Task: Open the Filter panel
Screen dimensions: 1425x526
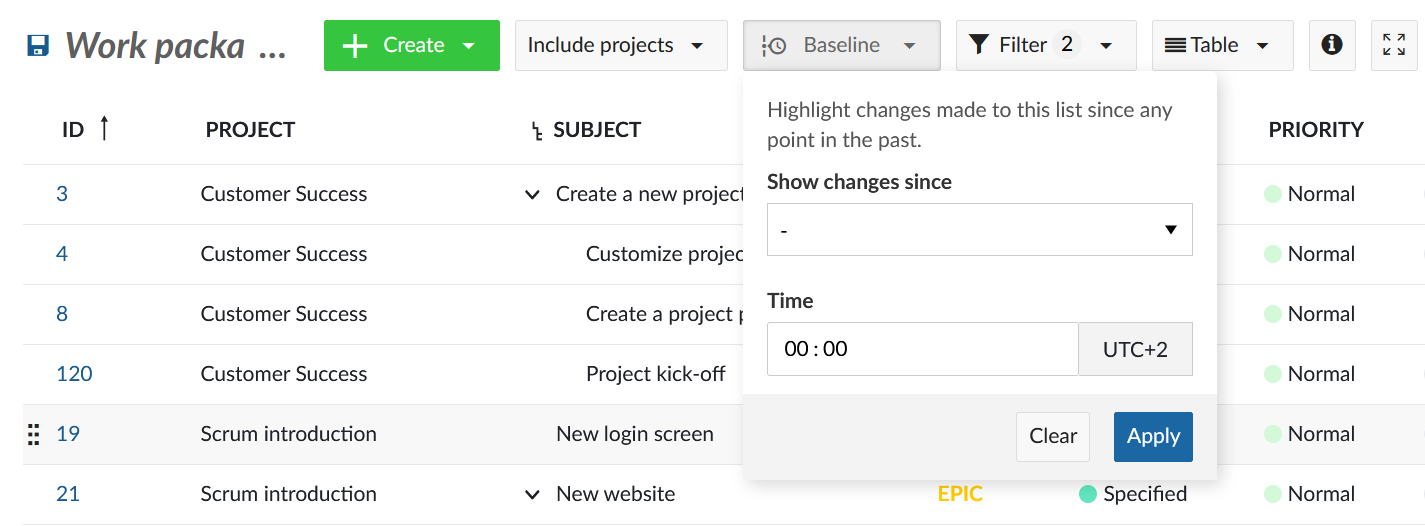Action: click(x=1045, y=45)
